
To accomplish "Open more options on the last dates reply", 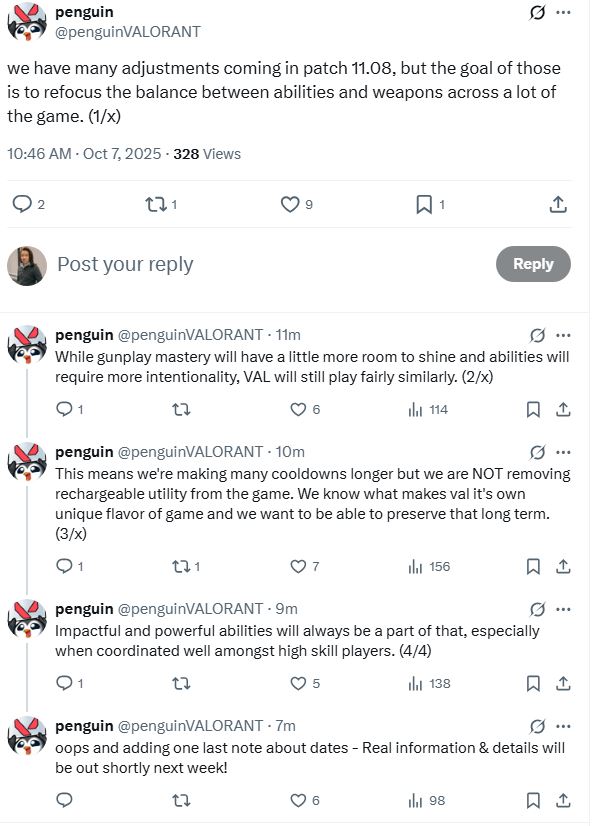I will pyautogui.click(x=563, y=726).
